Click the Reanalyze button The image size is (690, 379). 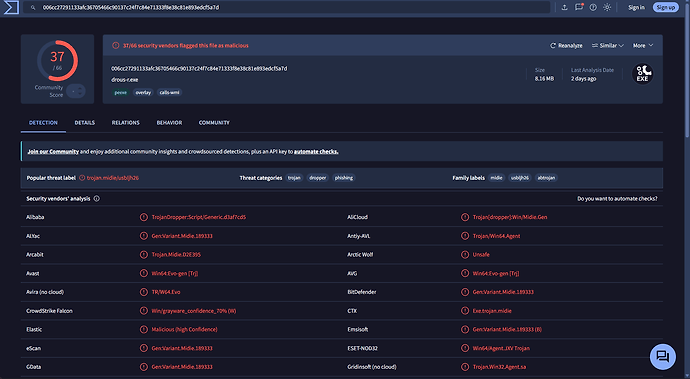click(x=566, y=45)
